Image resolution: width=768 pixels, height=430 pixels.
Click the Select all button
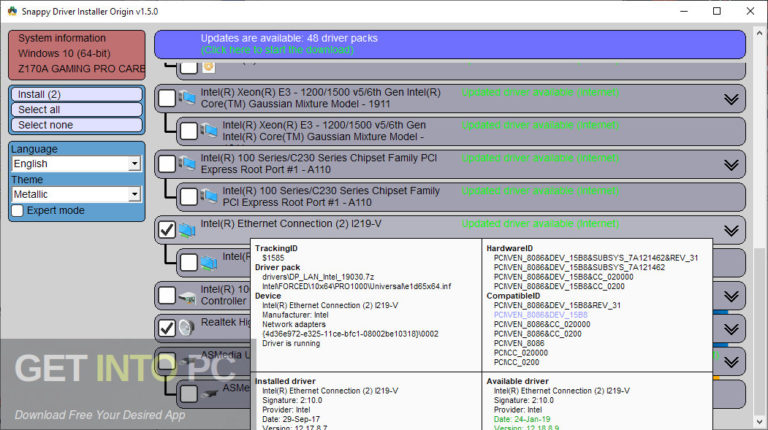point(76,110)
